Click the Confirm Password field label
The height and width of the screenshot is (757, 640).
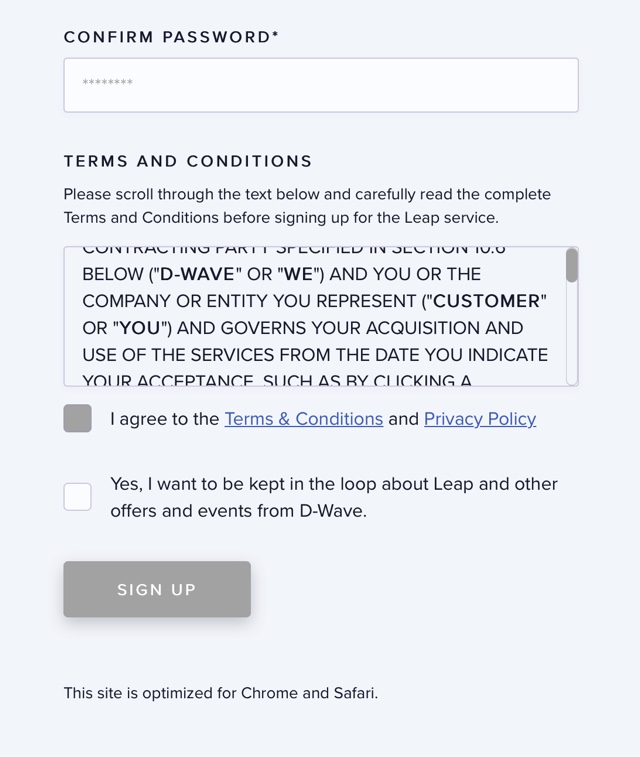point(171,37)
